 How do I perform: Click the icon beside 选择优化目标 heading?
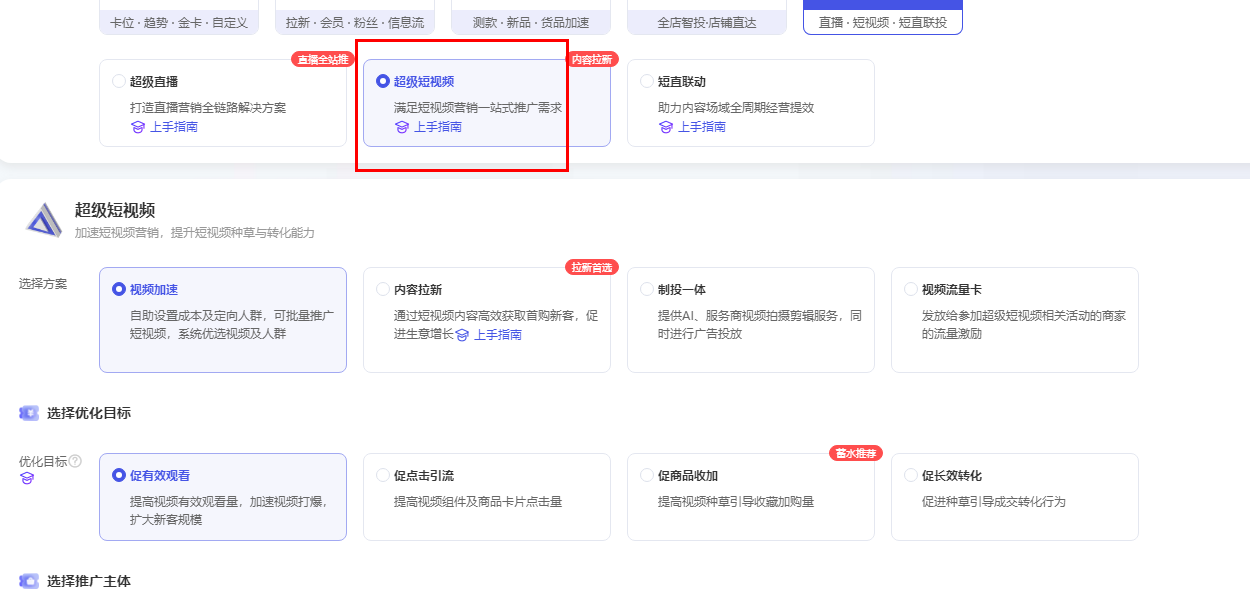[x=29, y=413]
